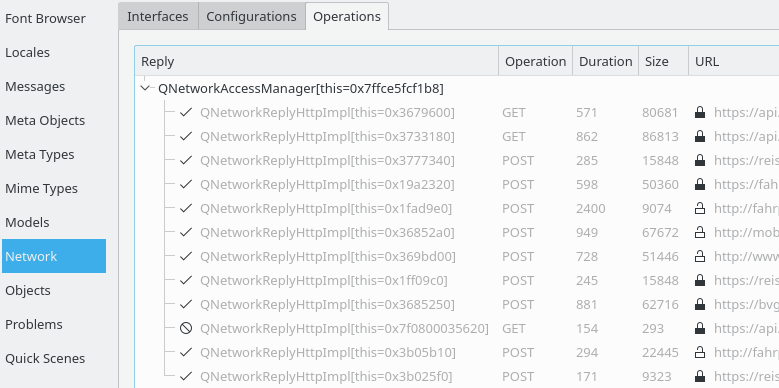Viewport: 779px width, 388px height.
Task: Select reply QNetworkReplyHttpImpl[this=0x3777340]
Action: point(327,160)
